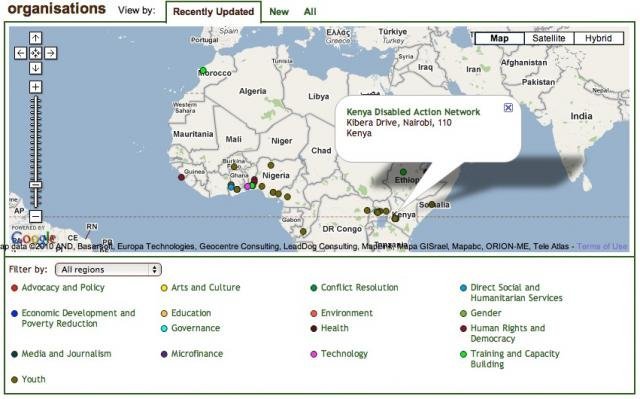Click the olive marker near Gabon
Screen dimensions: 640x399
303,231
